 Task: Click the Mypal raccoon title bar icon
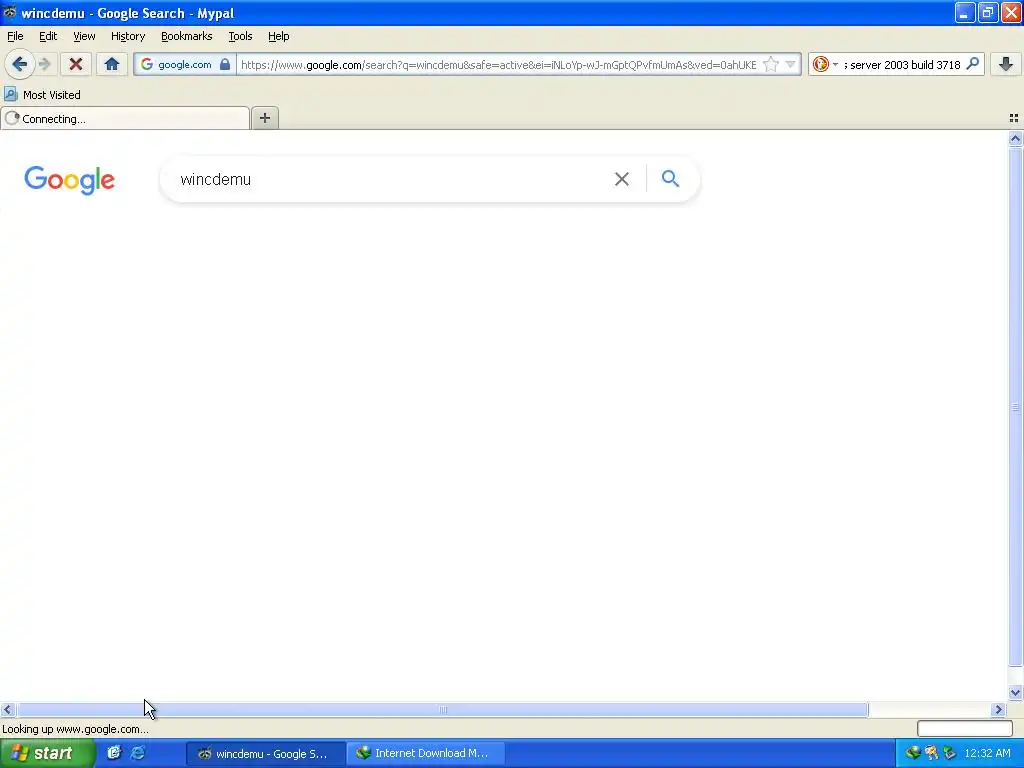point(9,12)
